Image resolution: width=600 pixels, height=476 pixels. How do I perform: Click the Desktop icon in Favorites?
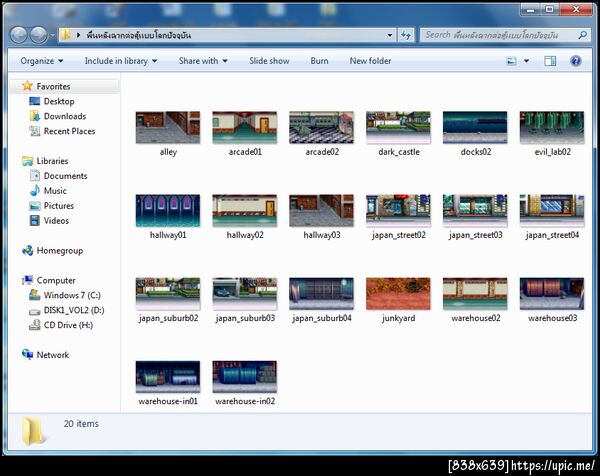coord(35,101)
